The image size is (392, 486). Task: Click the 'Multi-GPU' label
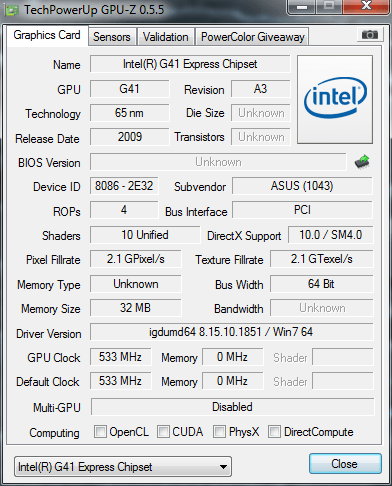pyautogui.click(x=57, y=407)
